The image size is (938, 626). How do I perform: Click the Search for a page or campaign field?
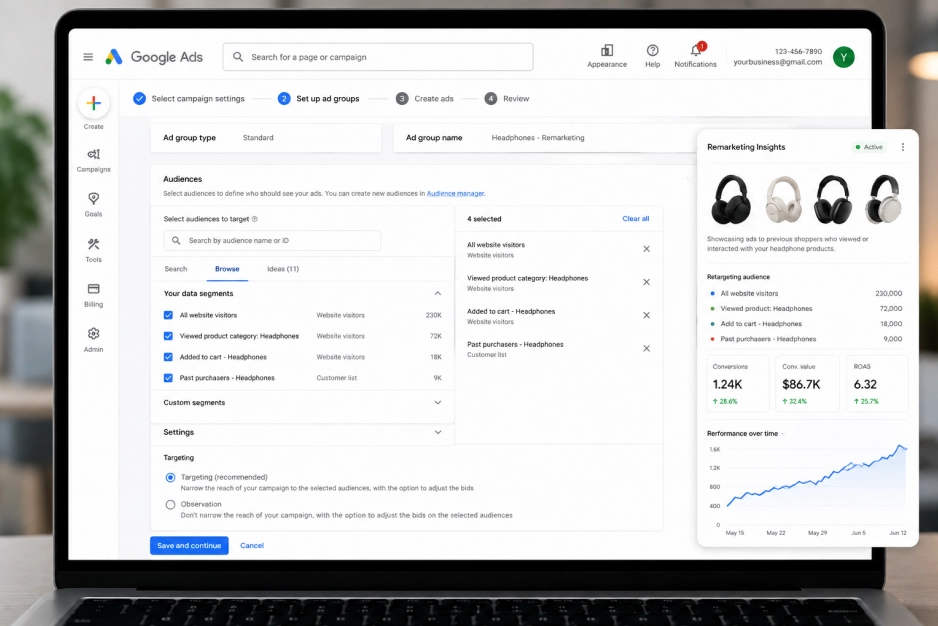[378, 57]
